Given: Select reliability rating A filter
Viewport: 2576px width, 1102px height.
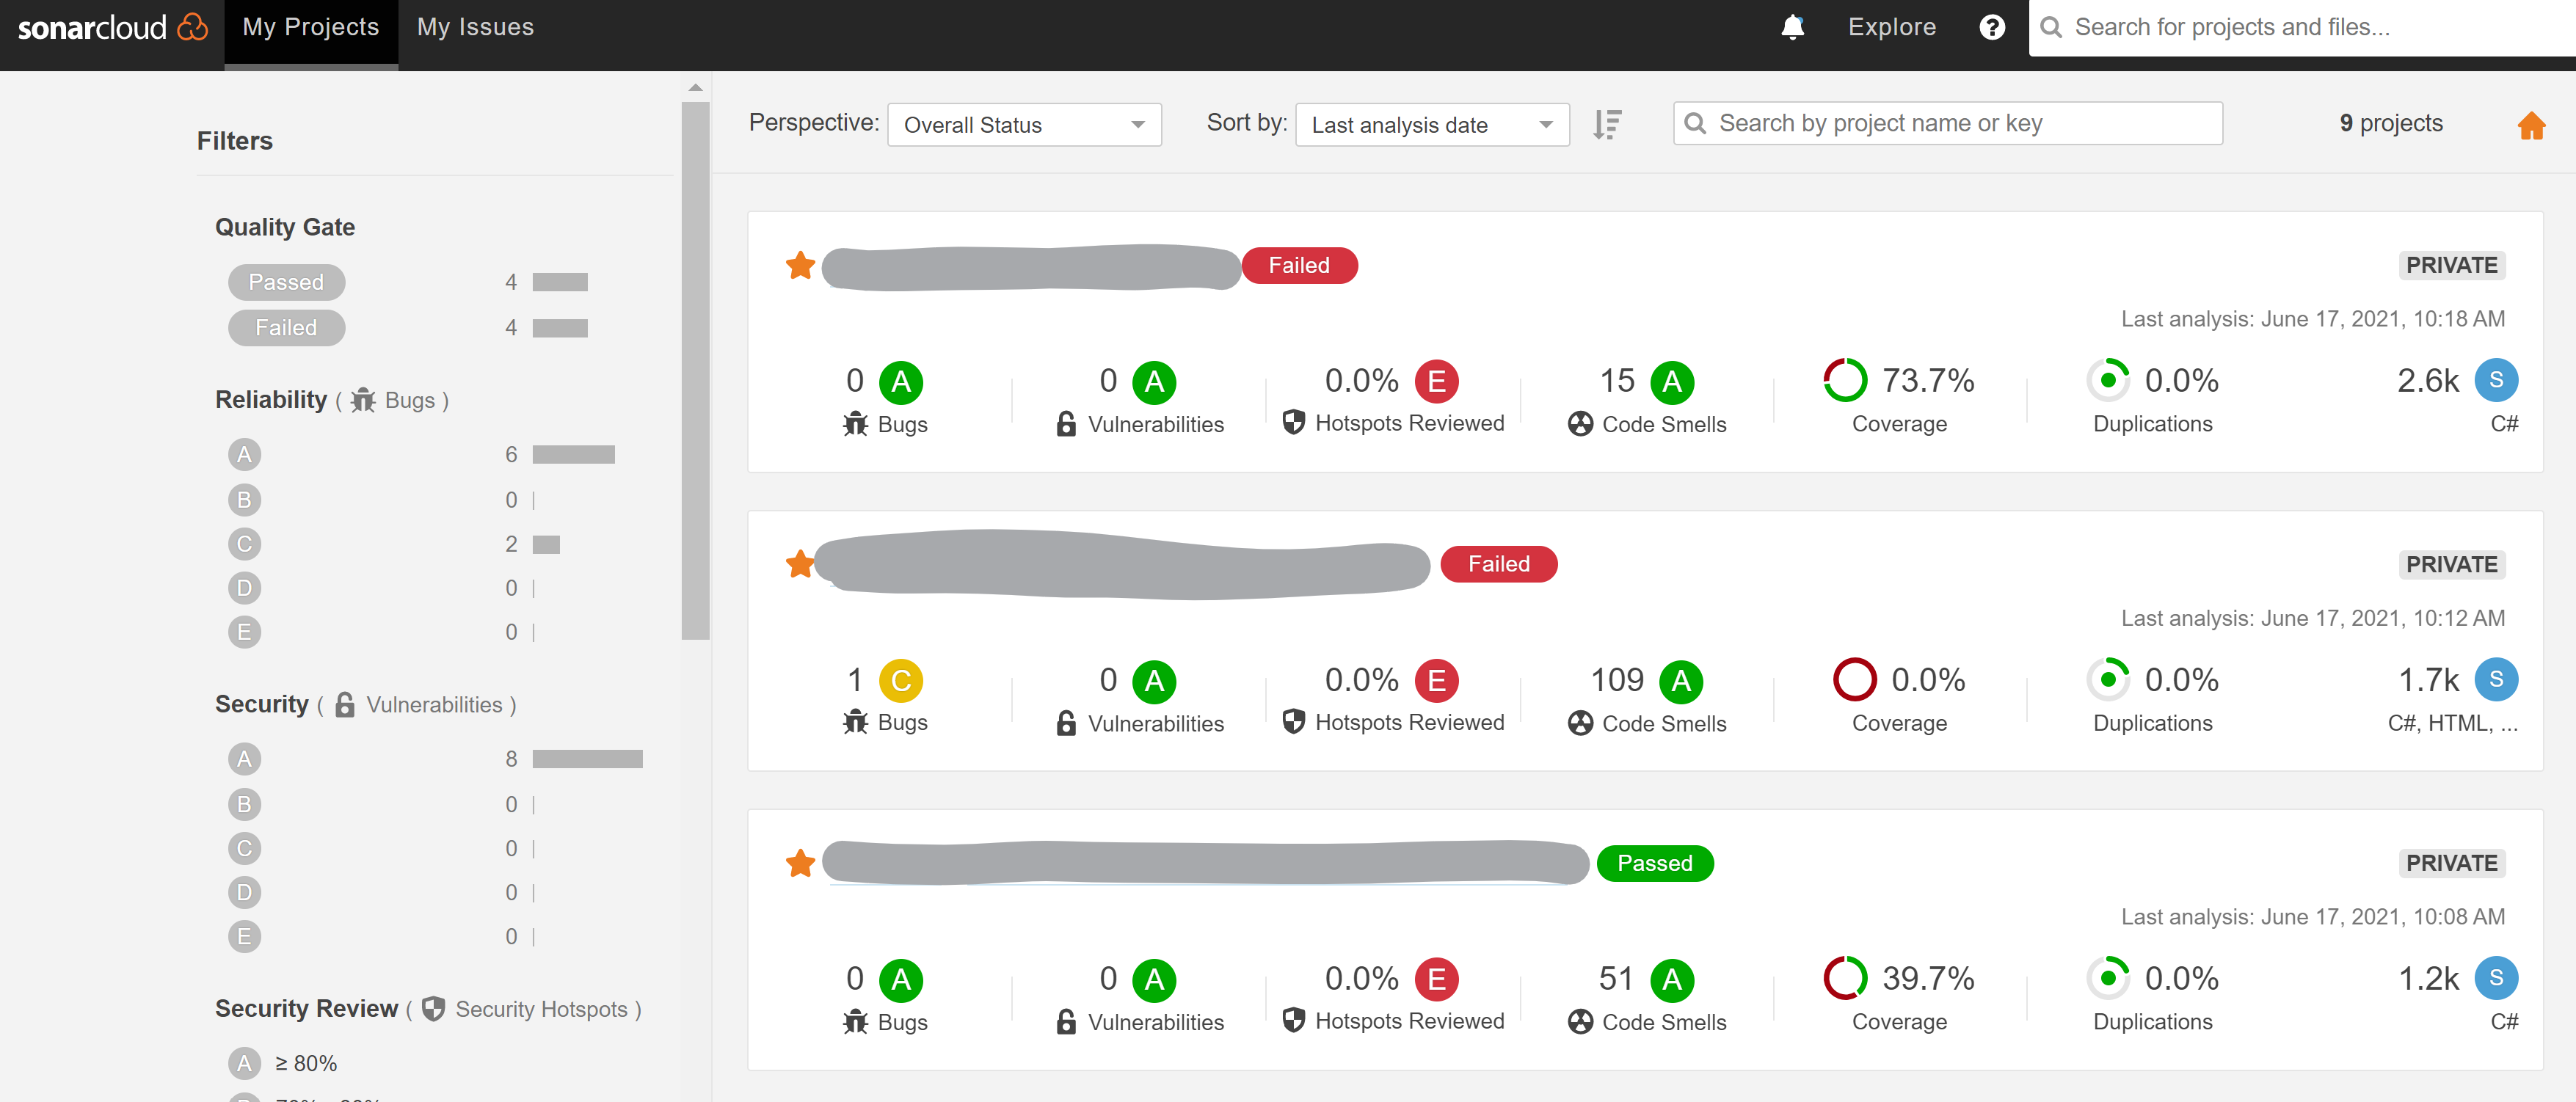Looking at the screenshot, I should point(244,454).
